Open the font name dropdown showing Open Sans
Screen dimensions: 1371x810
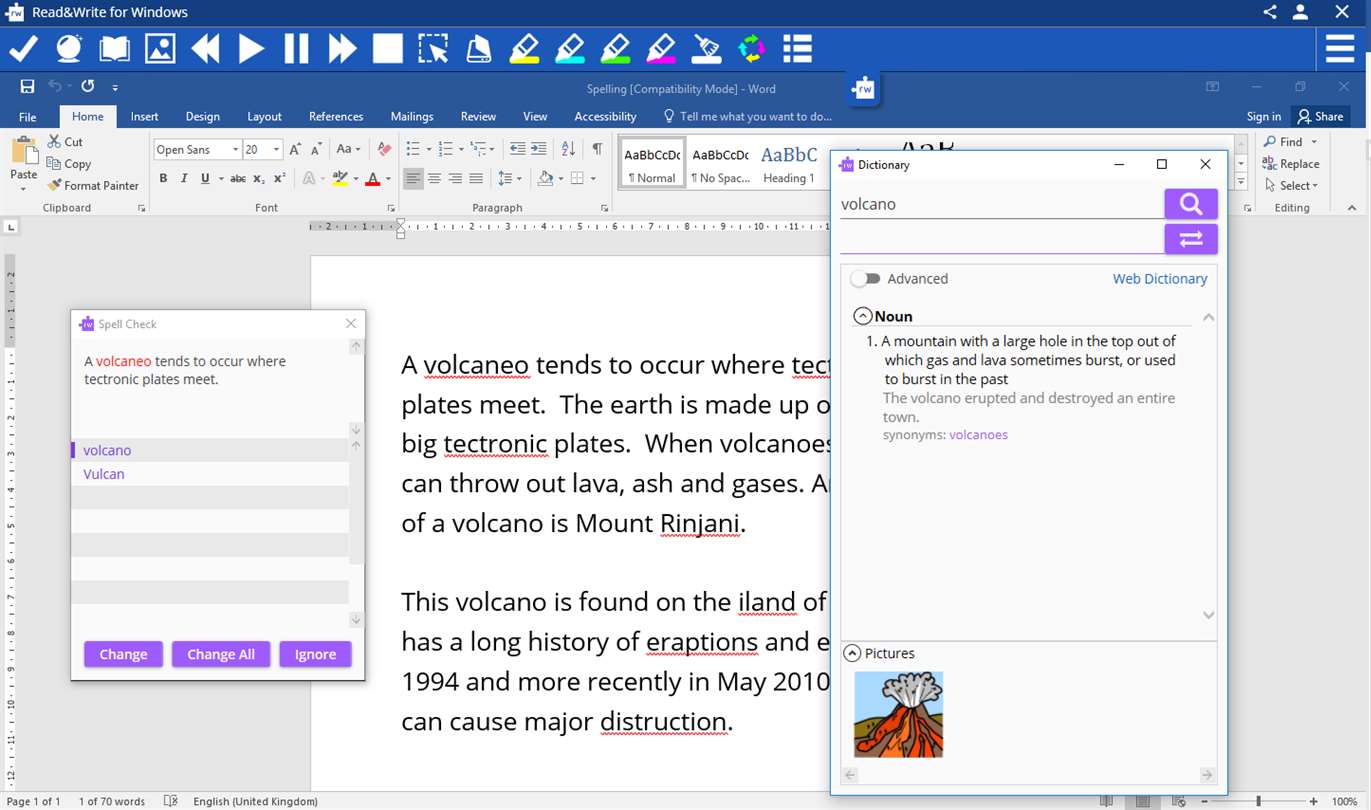236,150
